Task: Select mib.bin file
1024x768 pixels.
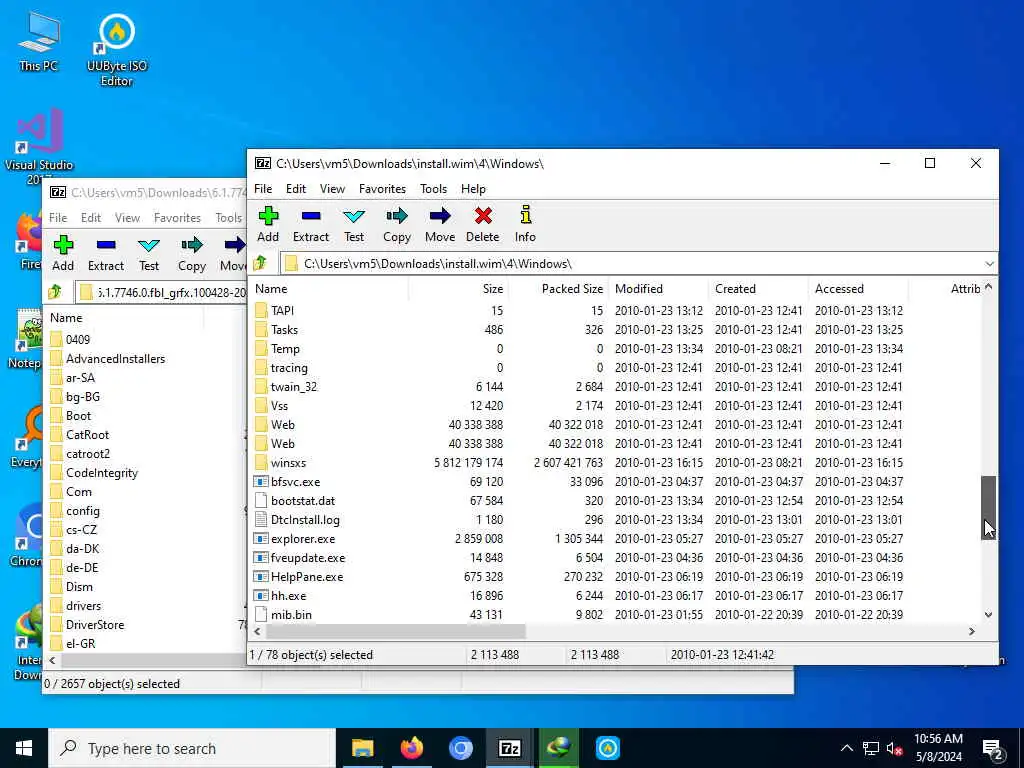Action: pos(615,615)
